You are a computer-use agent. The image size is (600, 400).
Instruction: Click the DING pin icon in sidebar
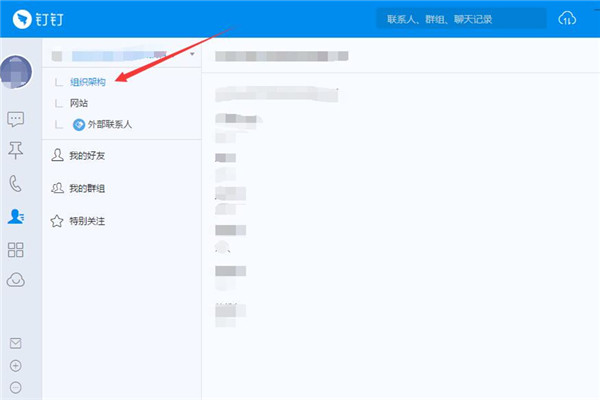pyautogui.click(x=16, y=151)
